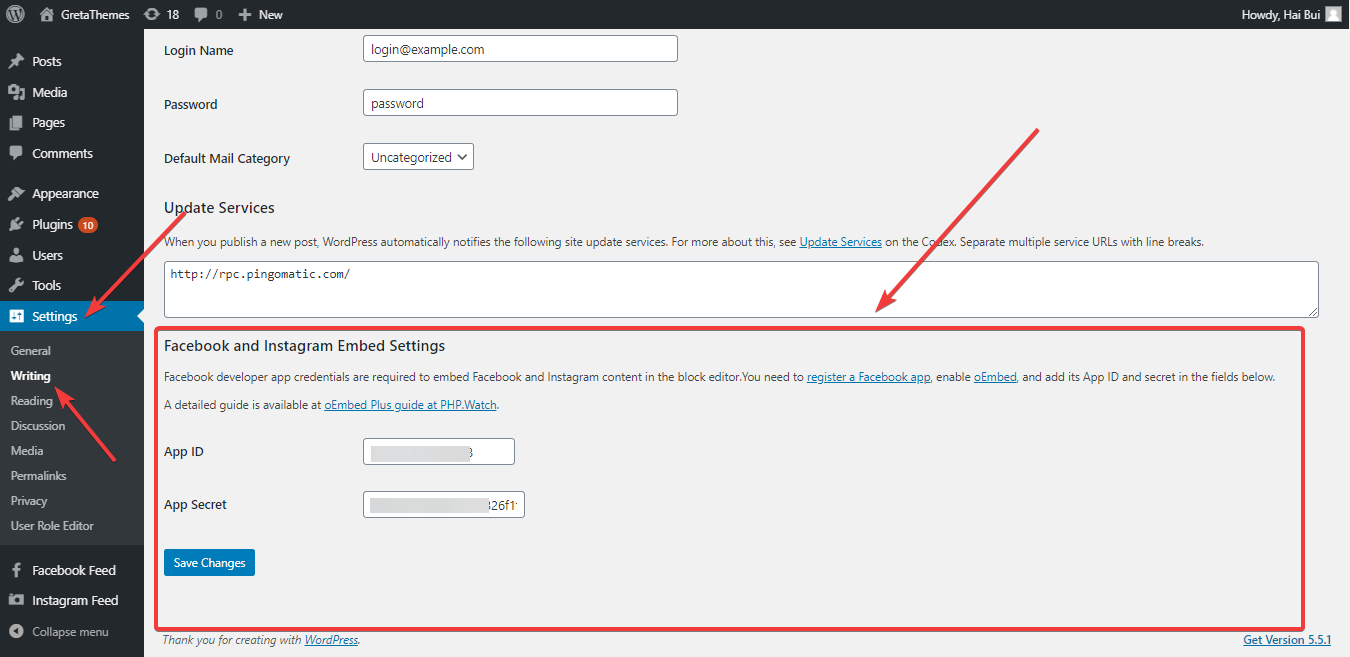
Task: Click the Media sidebar icon
Action: coord(16,92)
